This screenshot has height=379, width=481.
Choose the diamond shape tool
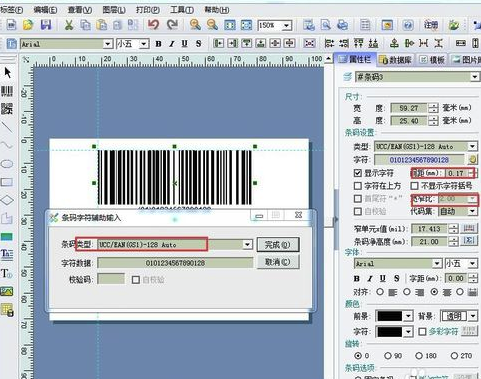coord(7,200)
